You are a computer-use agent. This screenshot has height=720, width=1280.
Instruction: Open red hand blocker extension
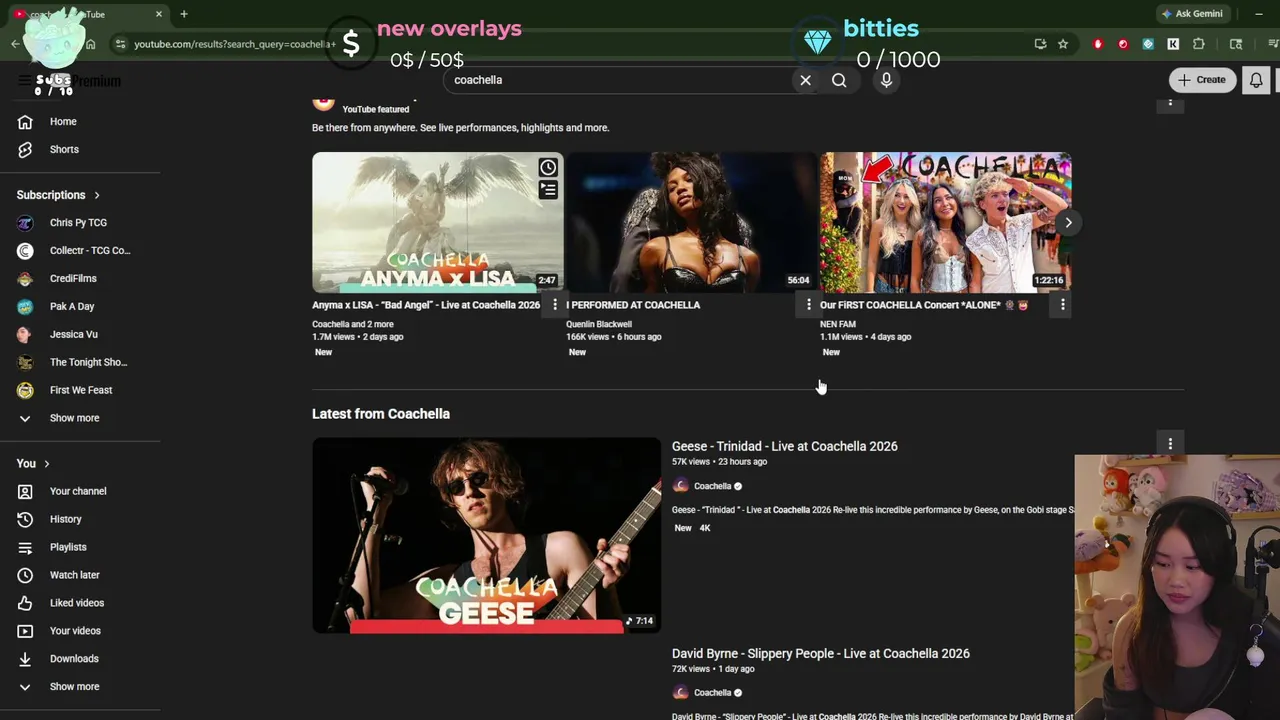coord(1098,44)
